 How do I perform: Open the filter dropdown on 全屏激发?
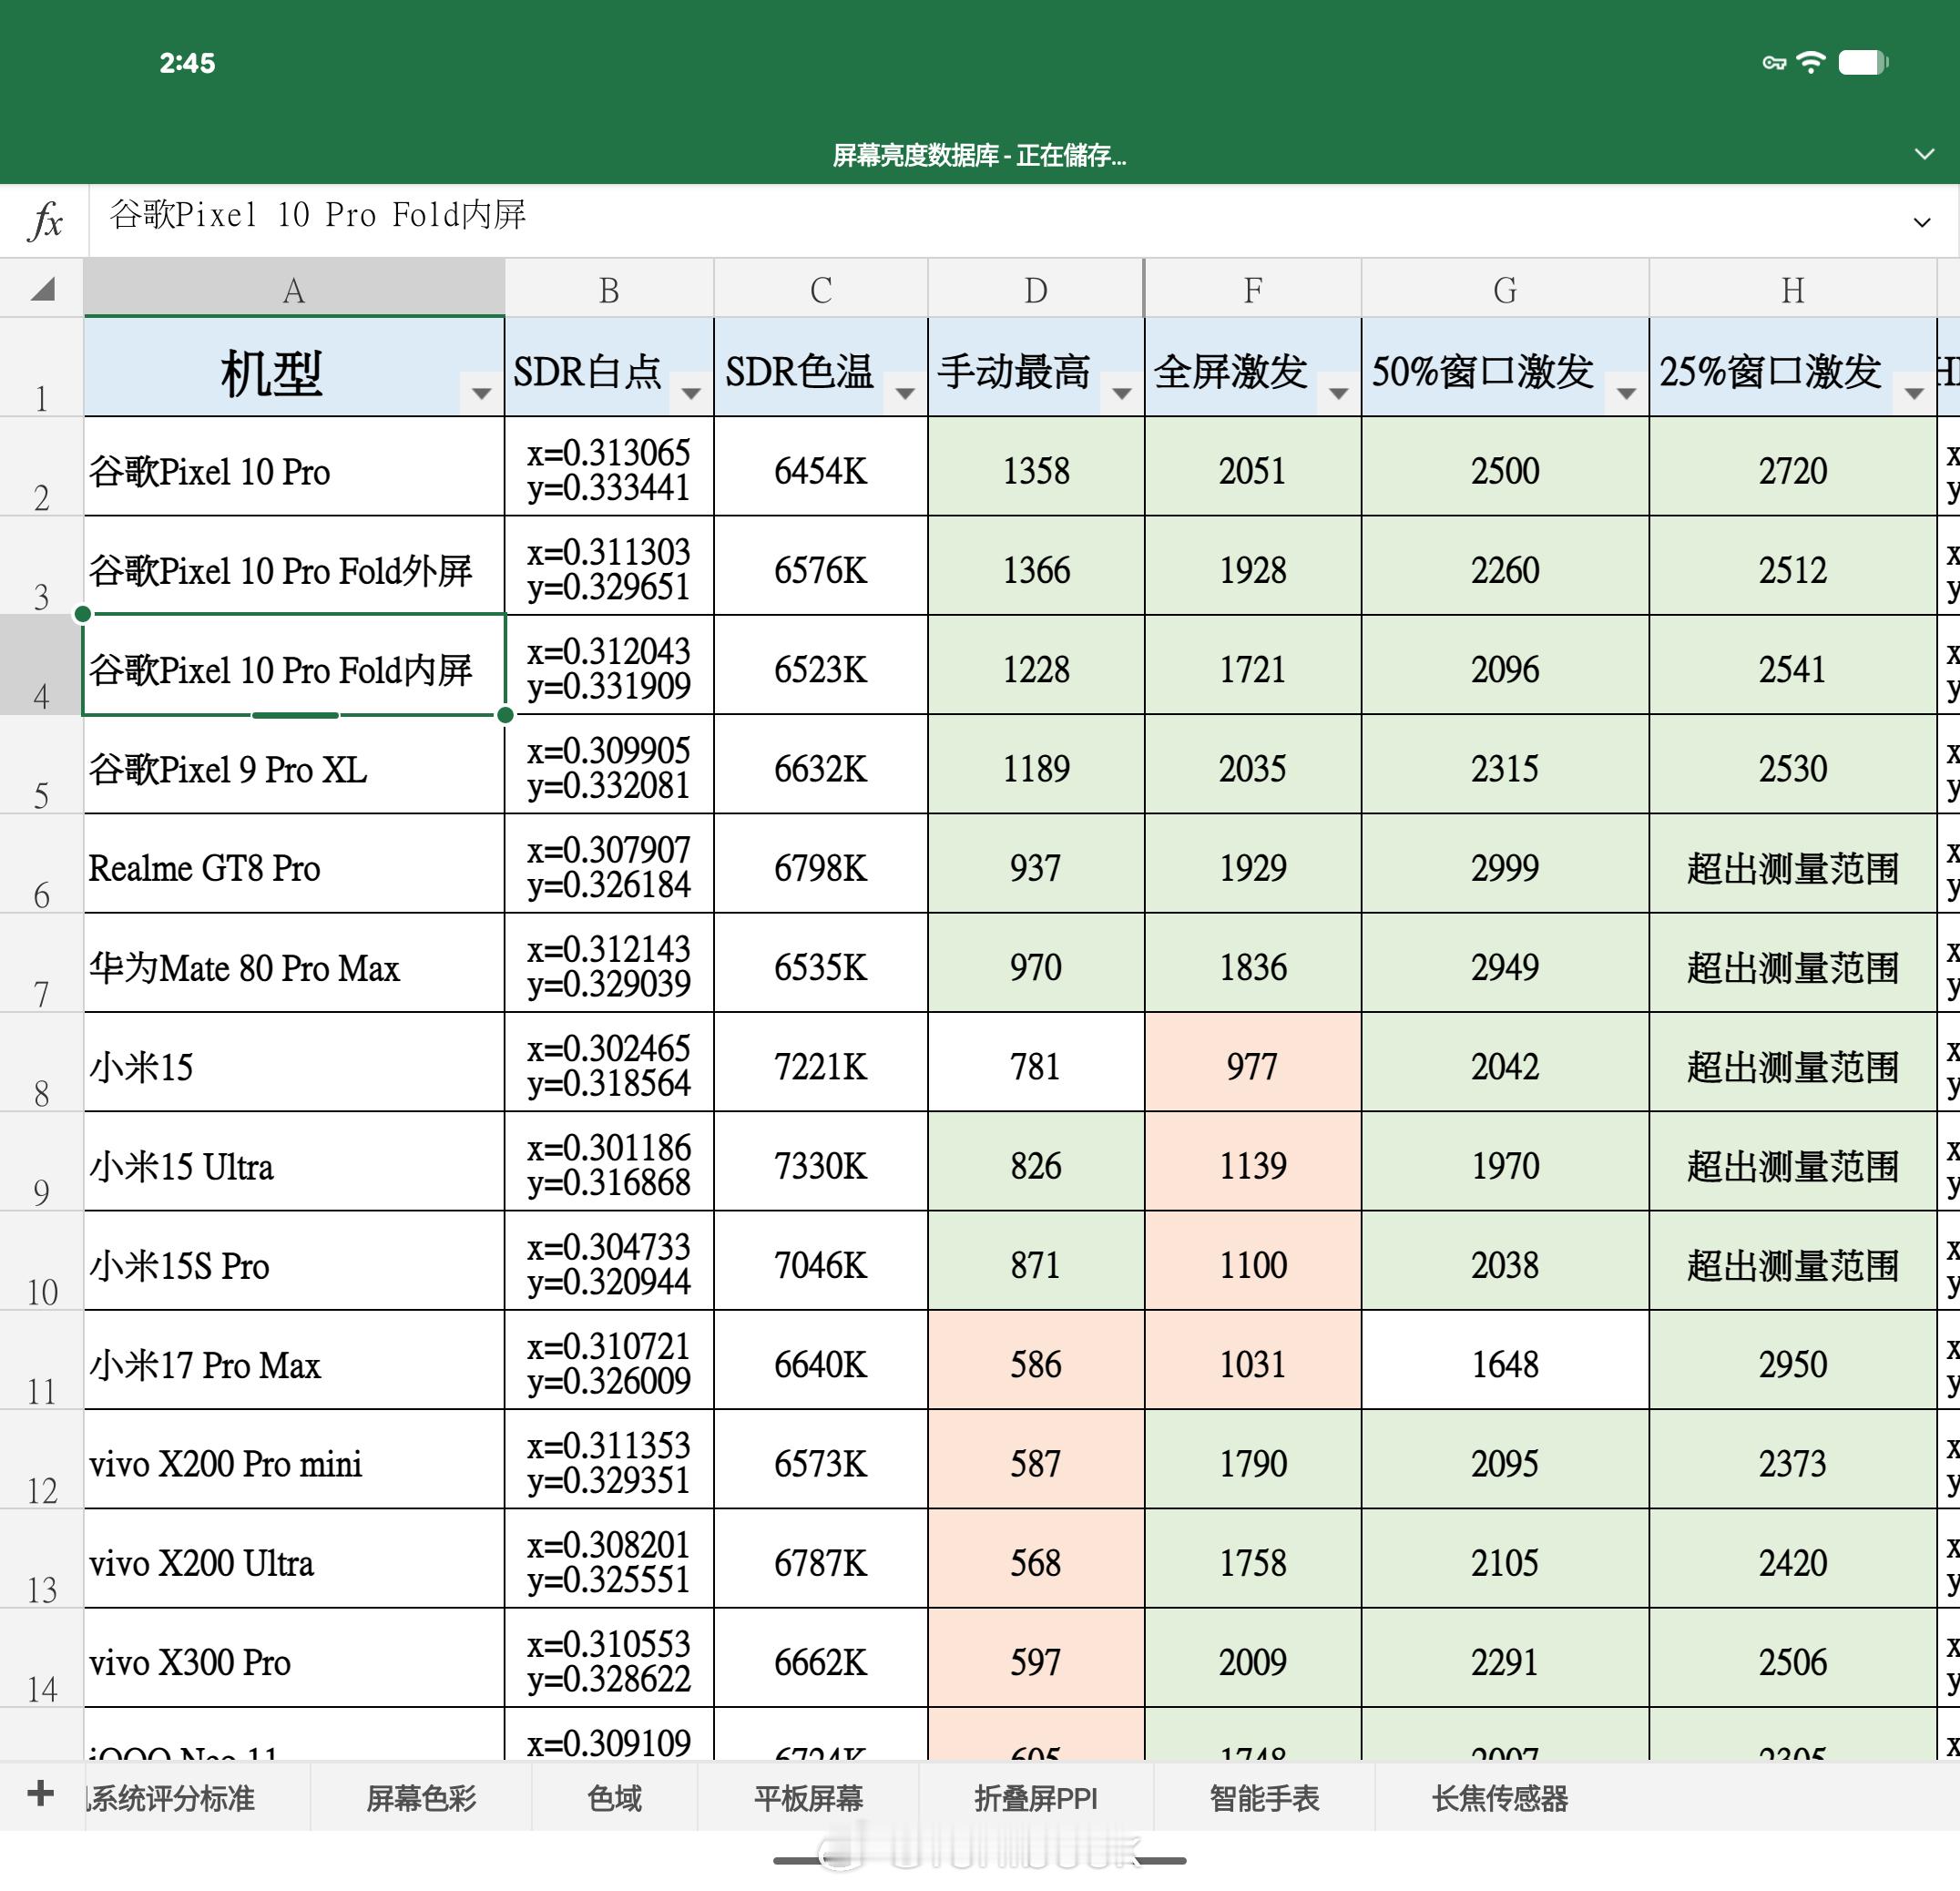pos(1338,396)
